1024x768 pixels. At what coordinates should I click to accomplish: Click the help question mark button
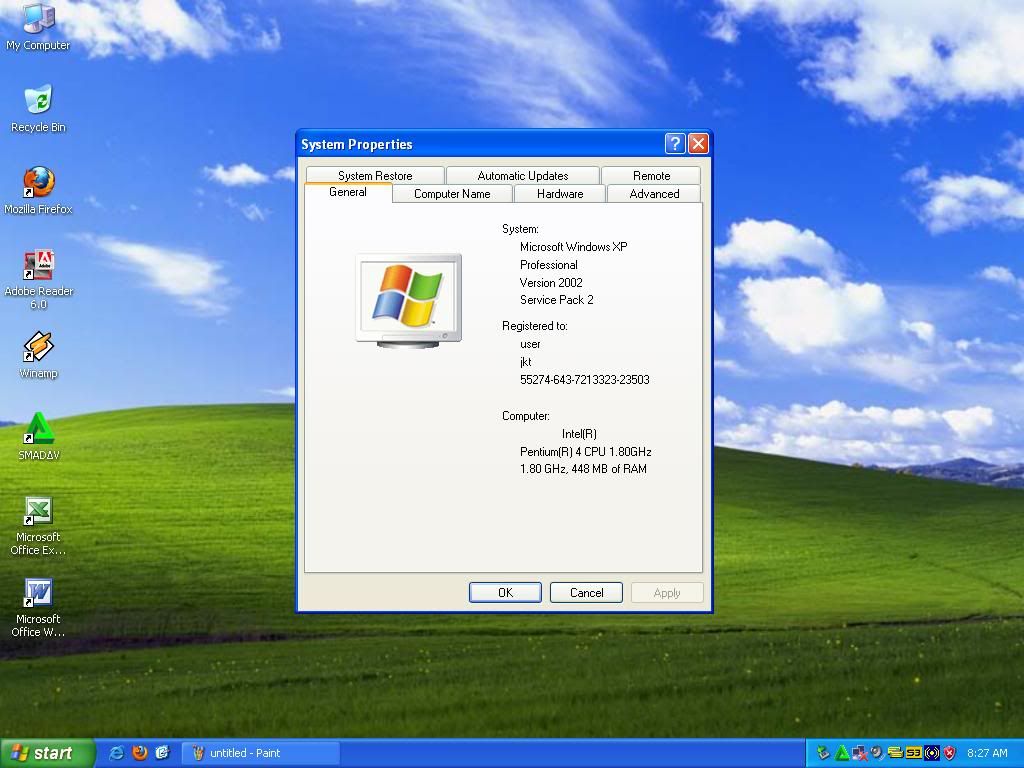tap(675, 144)
